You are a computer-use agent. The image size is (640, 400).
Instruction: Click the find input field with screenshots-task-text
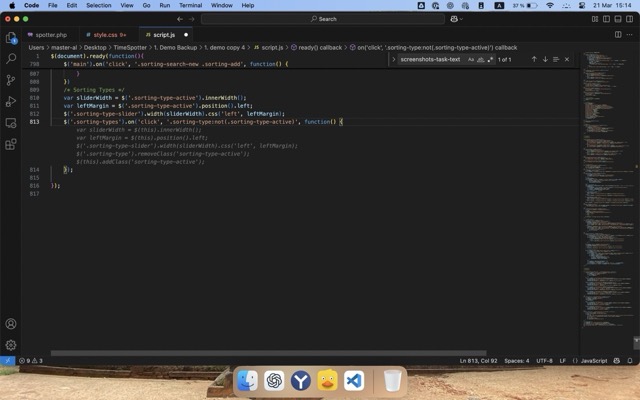click(x=430, y=59)
